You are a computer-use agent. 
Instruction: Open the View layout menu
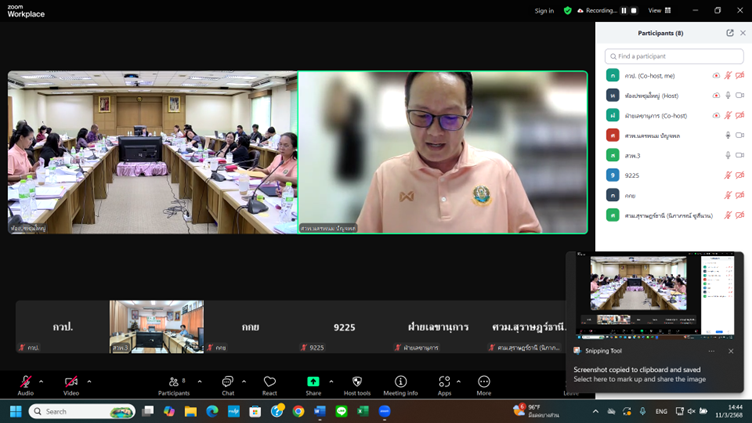pos(660,11)
